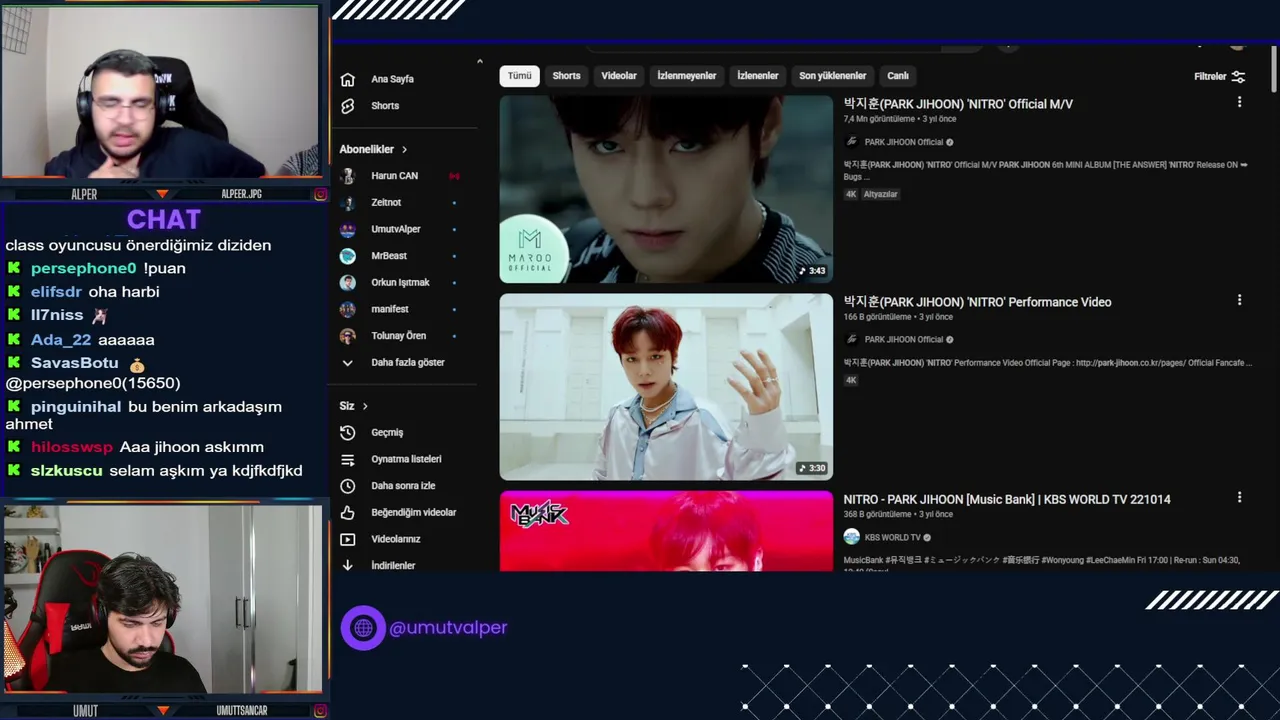Open NITRO Music Bank KBS video title
1280x720 pixels.
1007,499
